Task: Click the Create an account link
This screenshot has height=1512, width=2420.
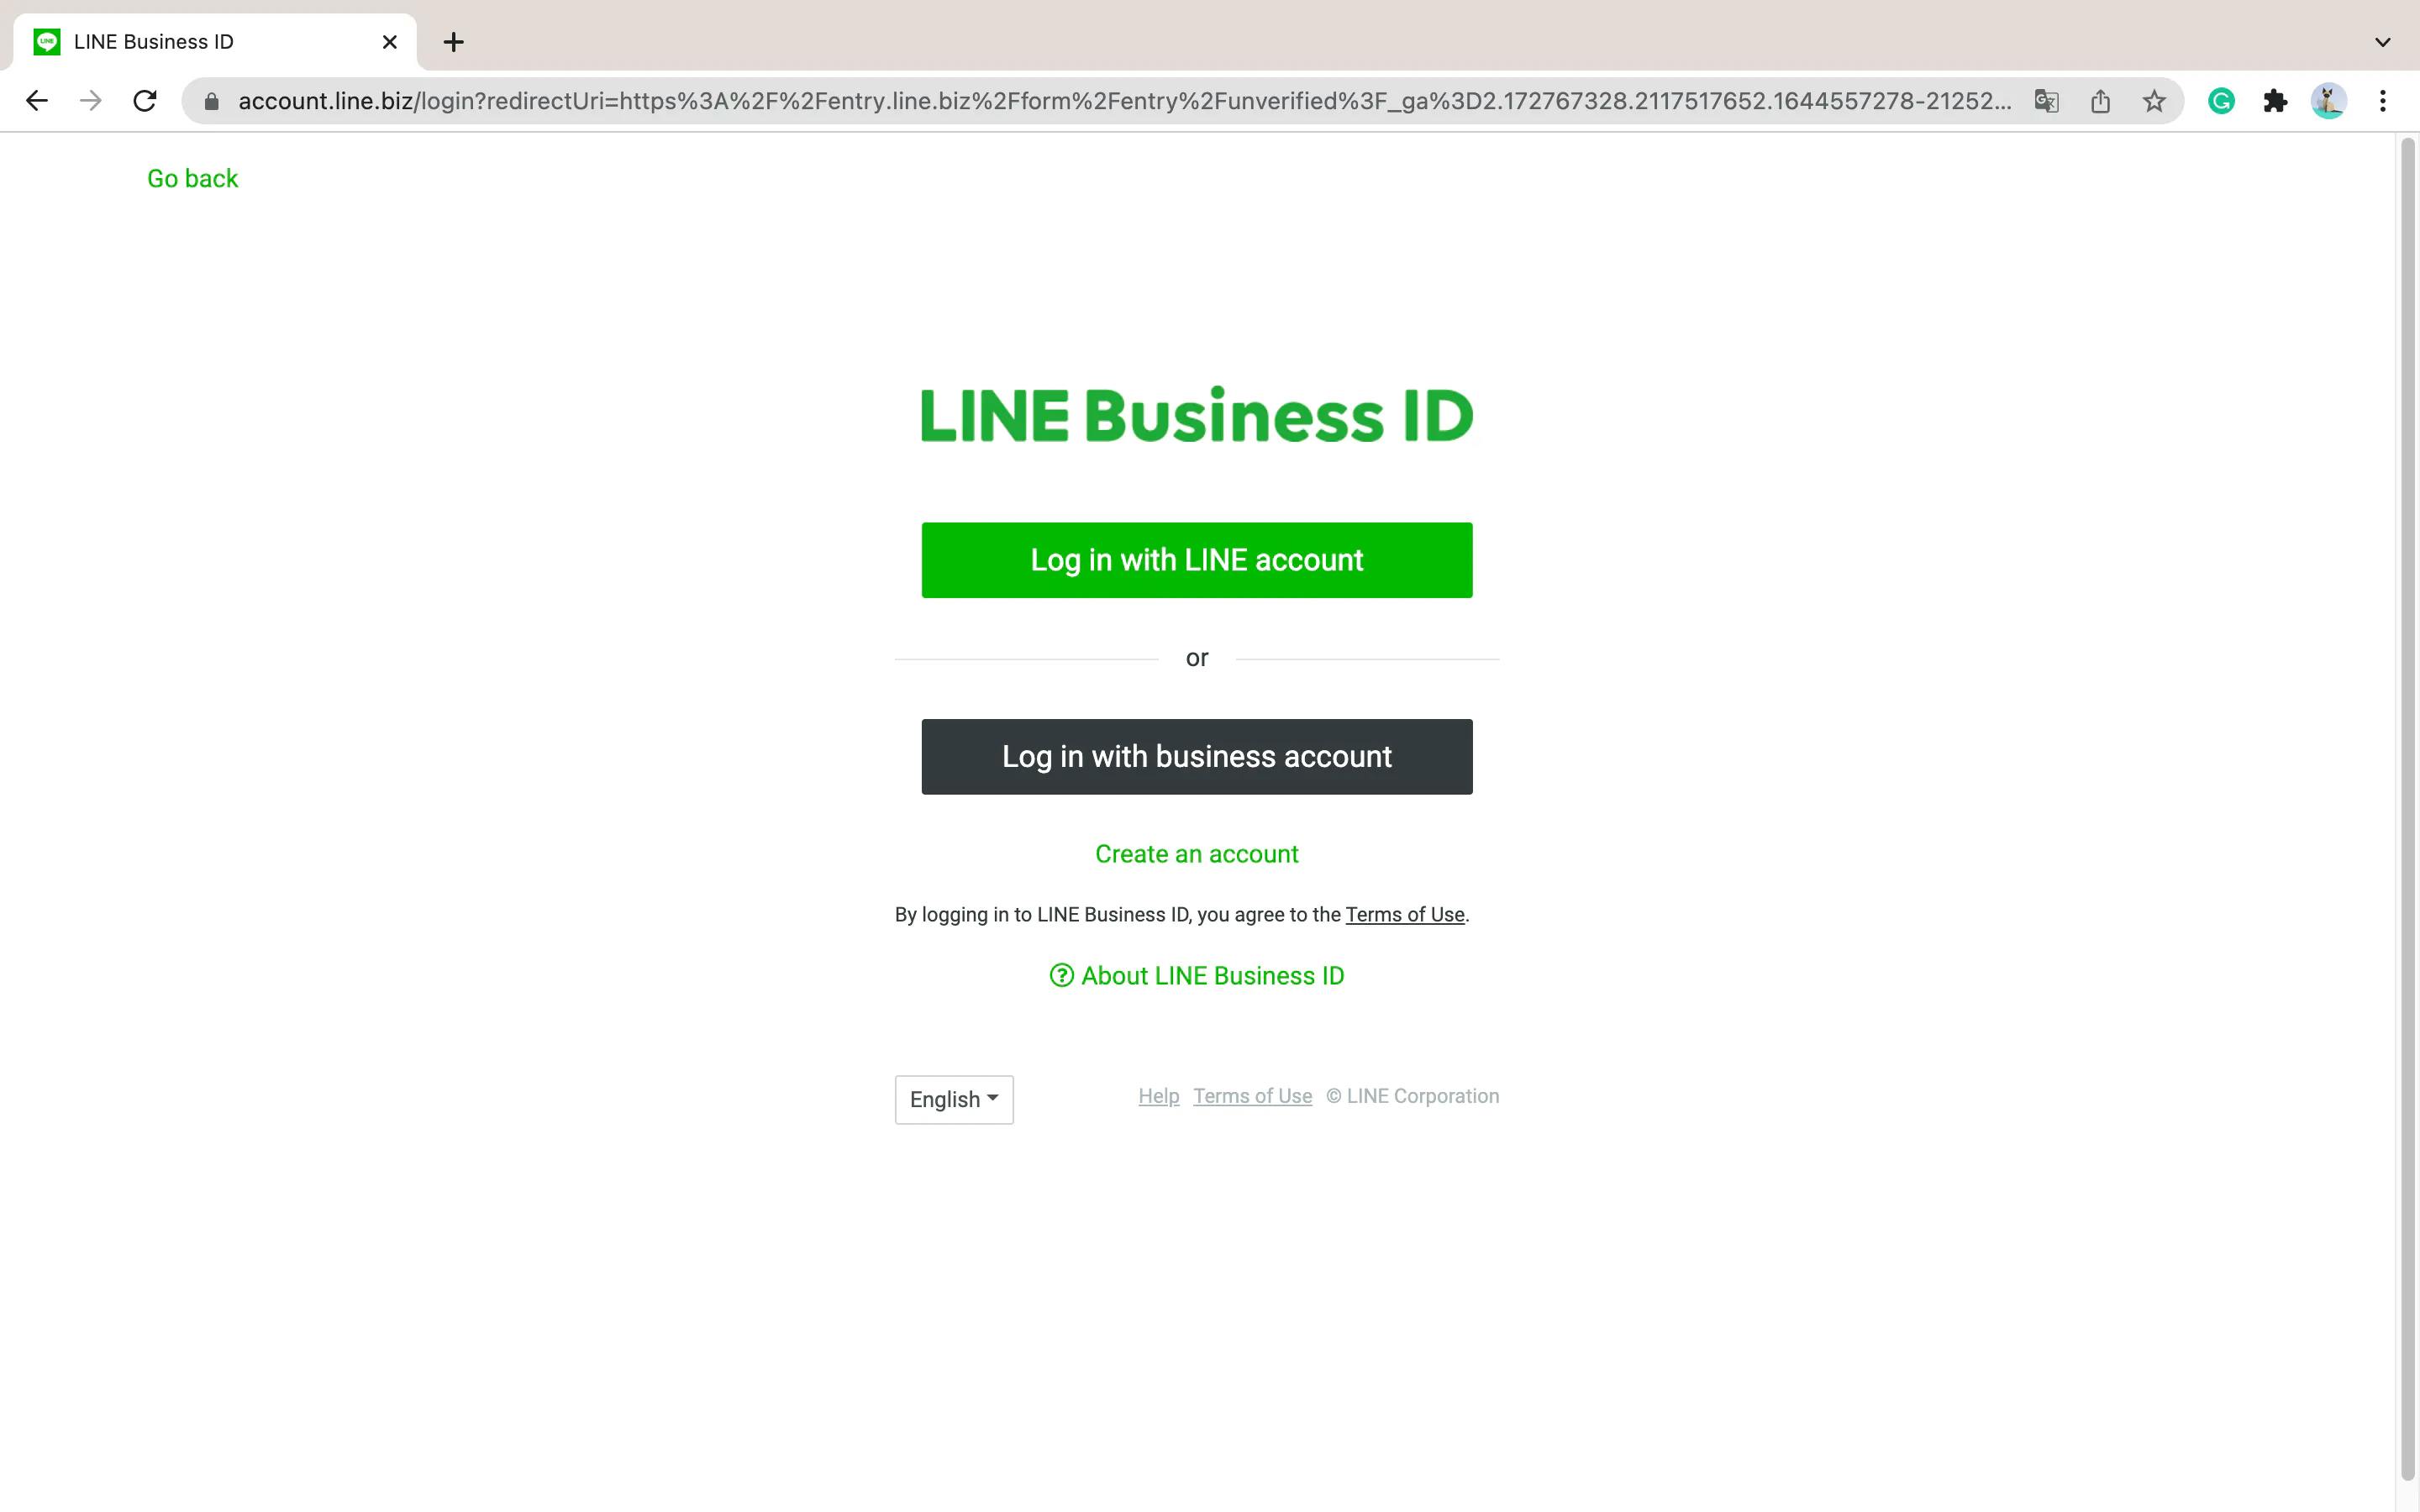Action: tap(1197, 853)
